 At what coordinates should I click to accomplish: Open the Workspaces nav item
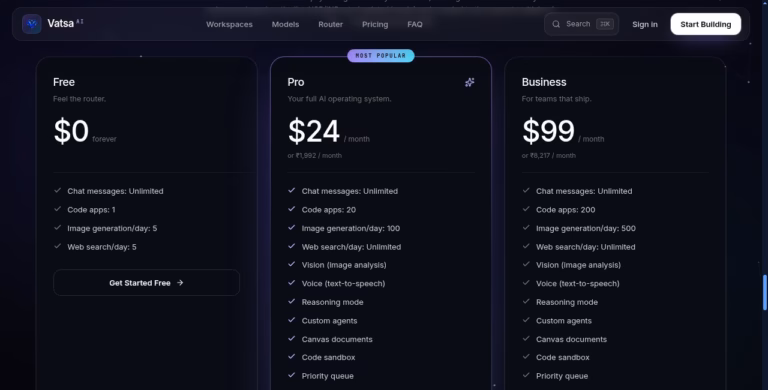pyautogui.click(x=229, y=24)
